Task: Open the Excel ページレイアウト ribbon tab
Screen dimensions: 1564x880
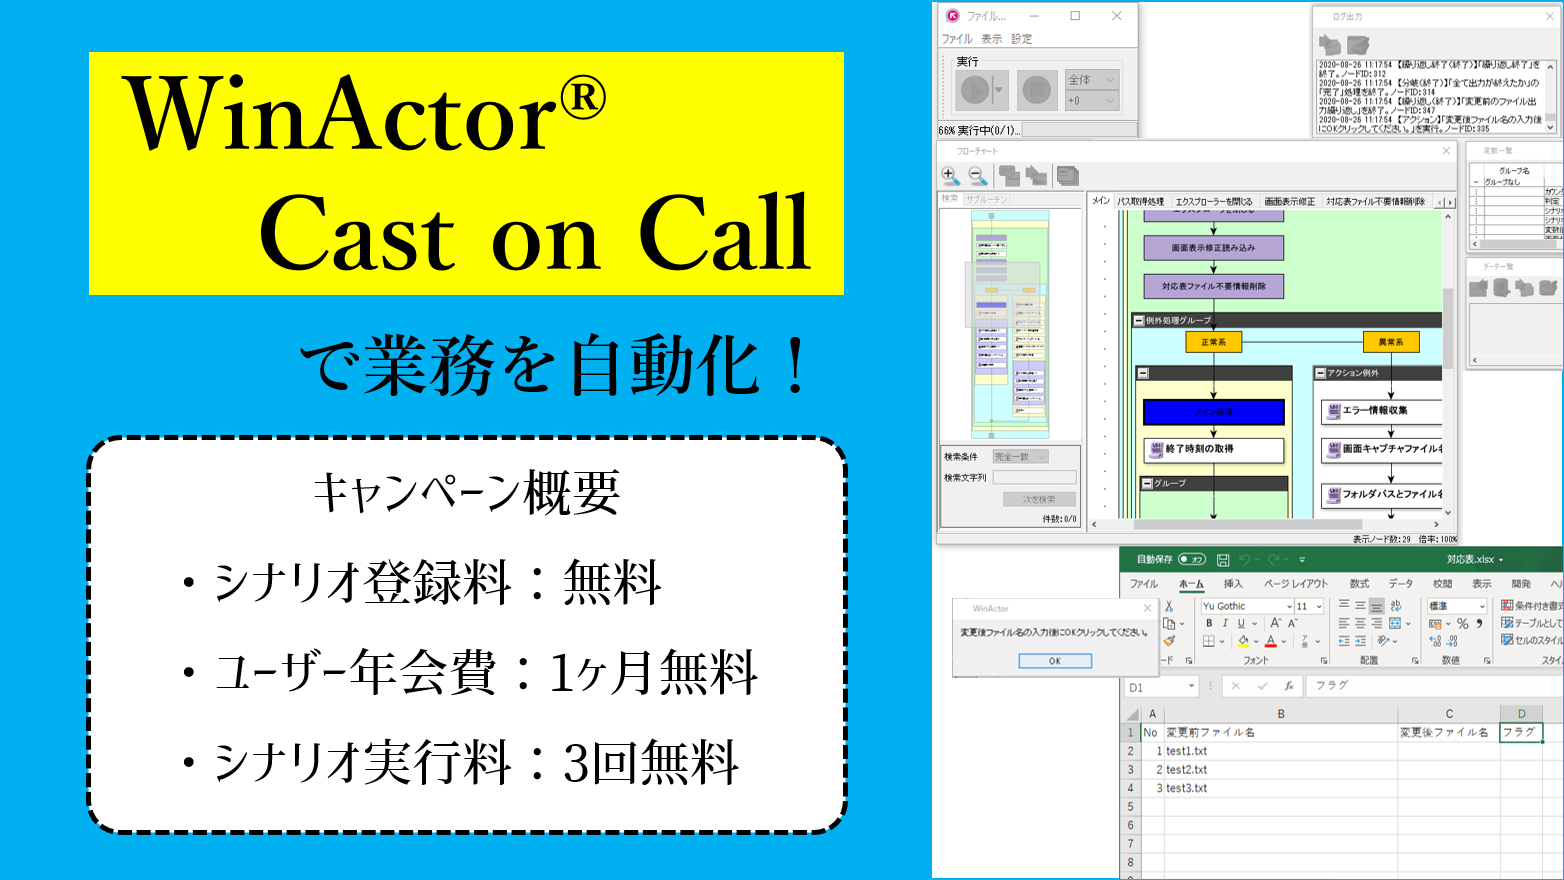Action: pyautogui.click(x=1296, y=584)
